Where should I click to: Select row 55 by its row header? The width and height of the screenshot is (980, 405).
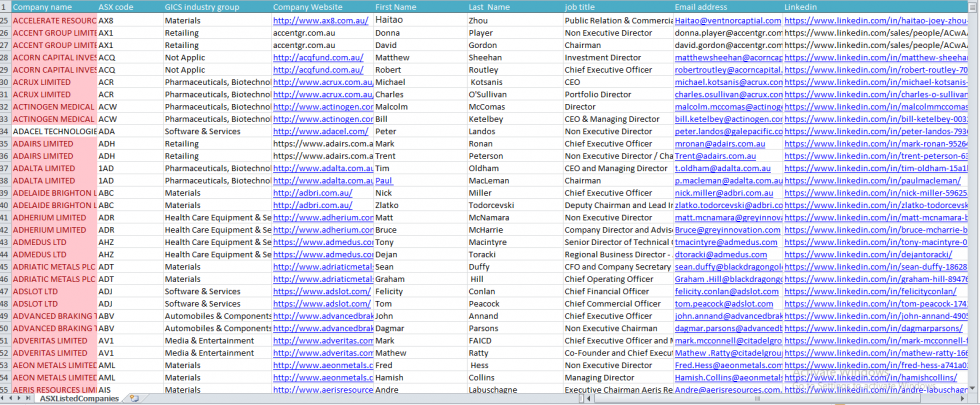(5, 390)
